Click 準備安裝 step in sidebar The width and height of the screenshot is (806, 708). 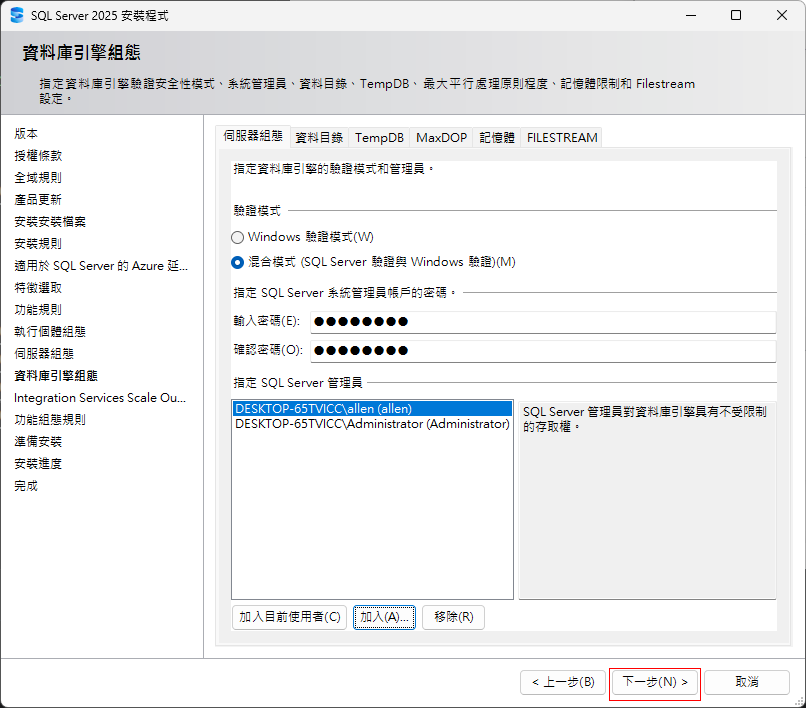(38, 442)
